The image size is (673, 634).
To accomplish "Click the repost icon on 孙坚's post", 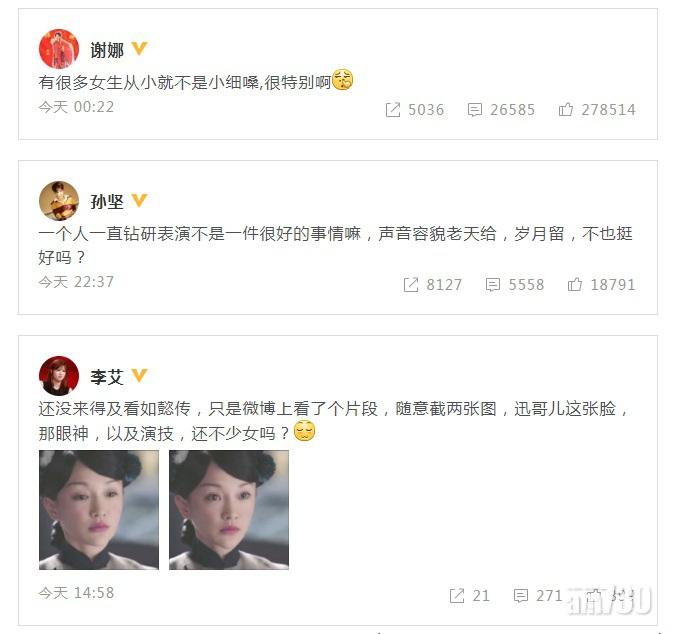I will pos(411,285).
